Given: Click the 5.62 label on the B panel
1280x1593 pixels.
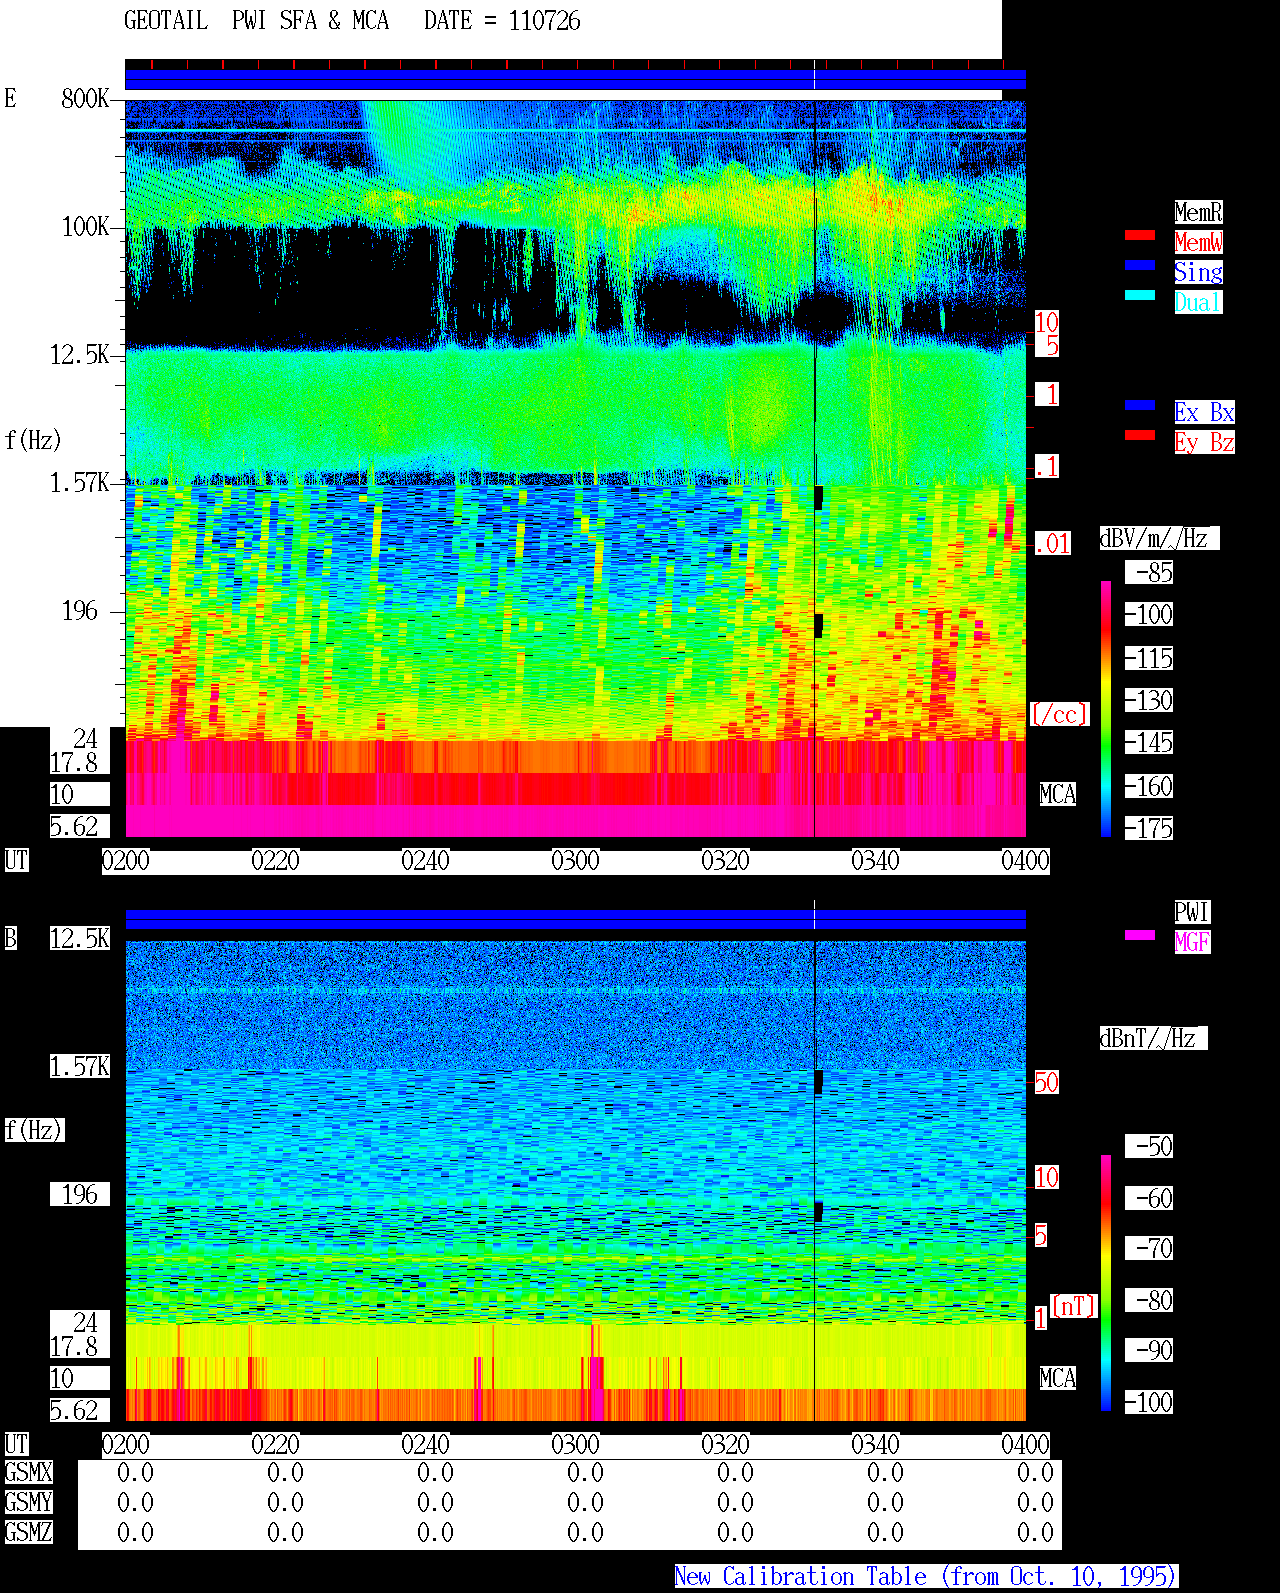Looking at the screenshot, I should tap(80, 1410).
